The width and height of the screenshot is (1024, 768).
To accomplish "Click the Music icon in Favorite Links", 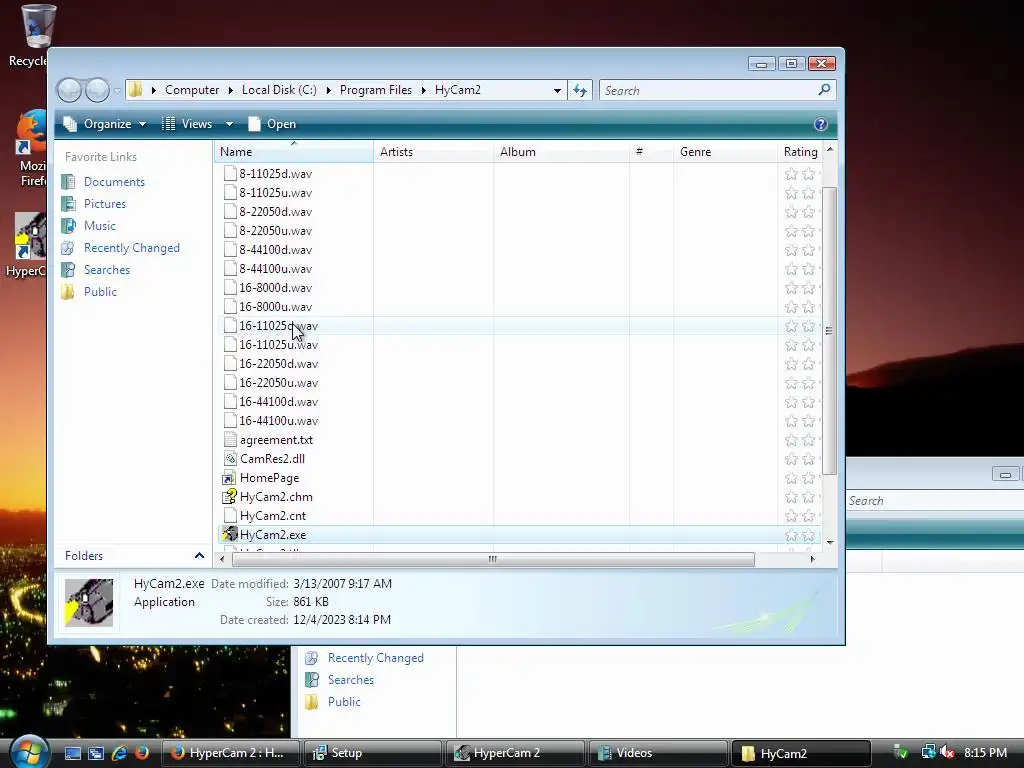I will [68, 226].
